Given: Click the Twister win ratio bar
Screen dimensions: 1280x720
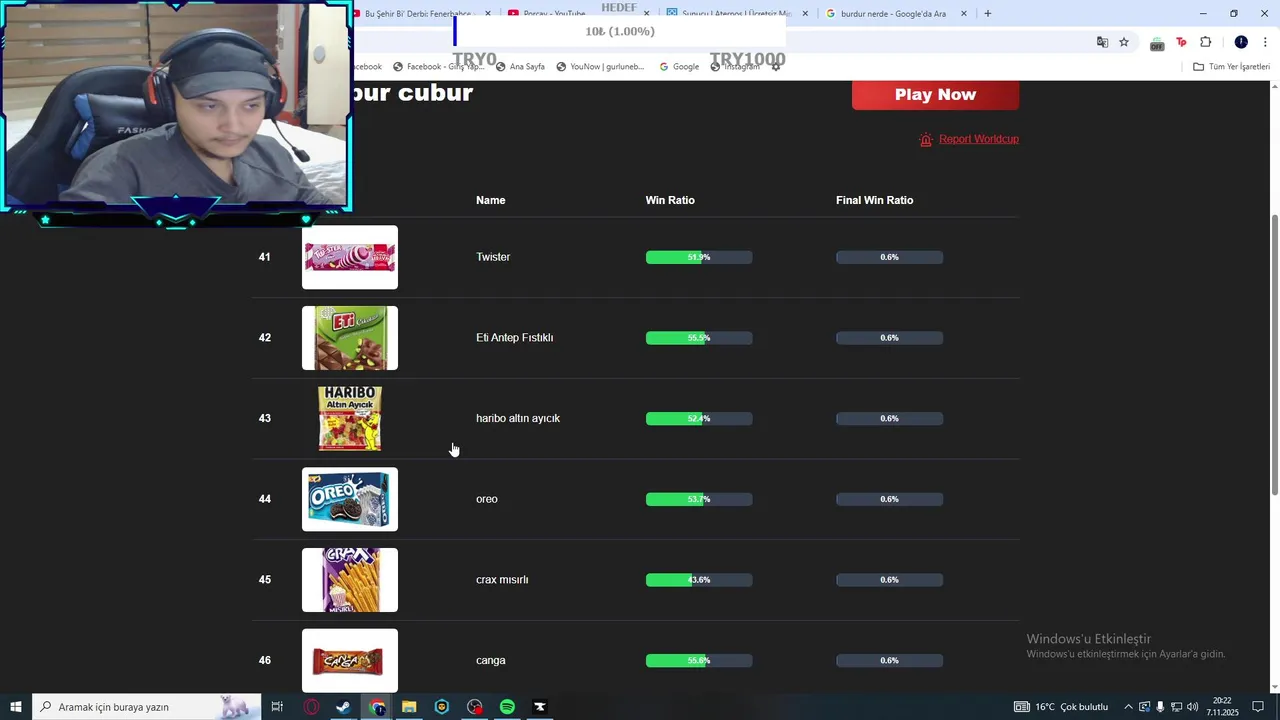Looking at the screenshot, I should pyautogui.click(x=699, y=257).
